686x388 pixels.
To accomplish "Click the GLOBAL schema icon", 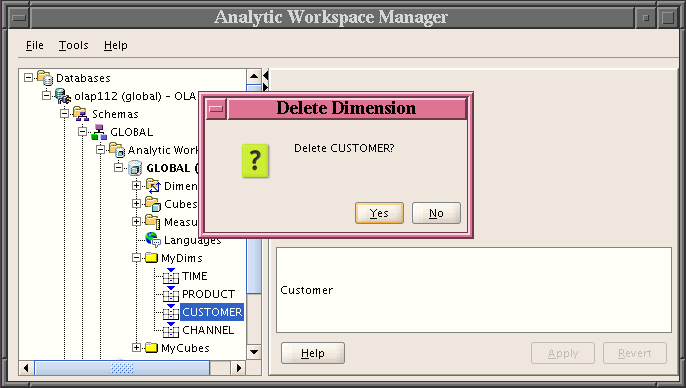I will [x=99, y=132].
